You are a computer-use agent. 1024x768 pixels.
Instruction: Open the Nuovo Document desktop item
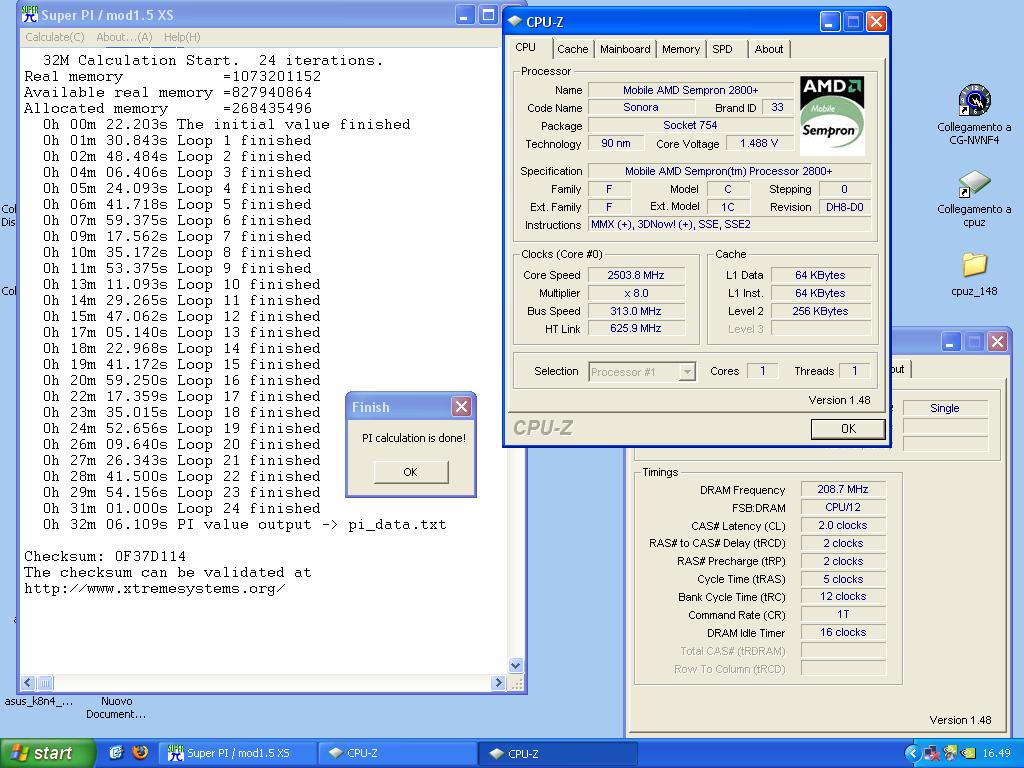point(116,708)
